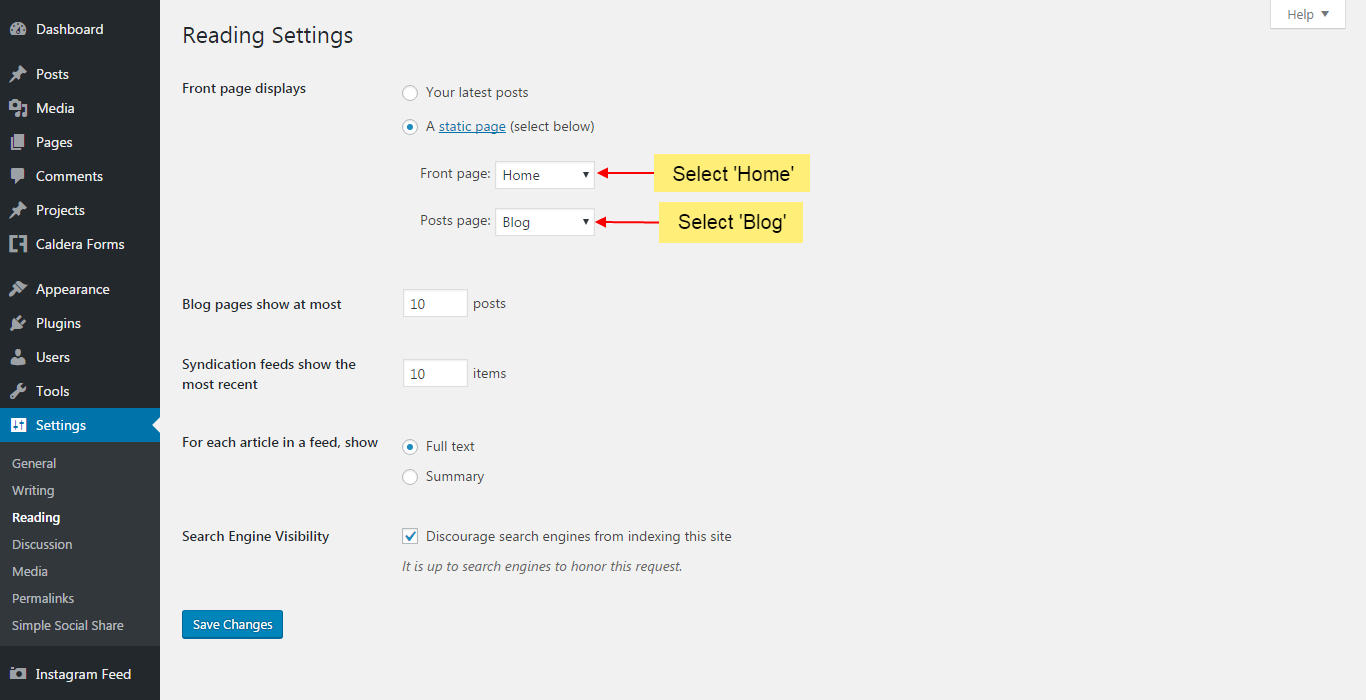Open the Posts page dropdown
Viewport: 1366px width, 700px height.
pos(545,222)
